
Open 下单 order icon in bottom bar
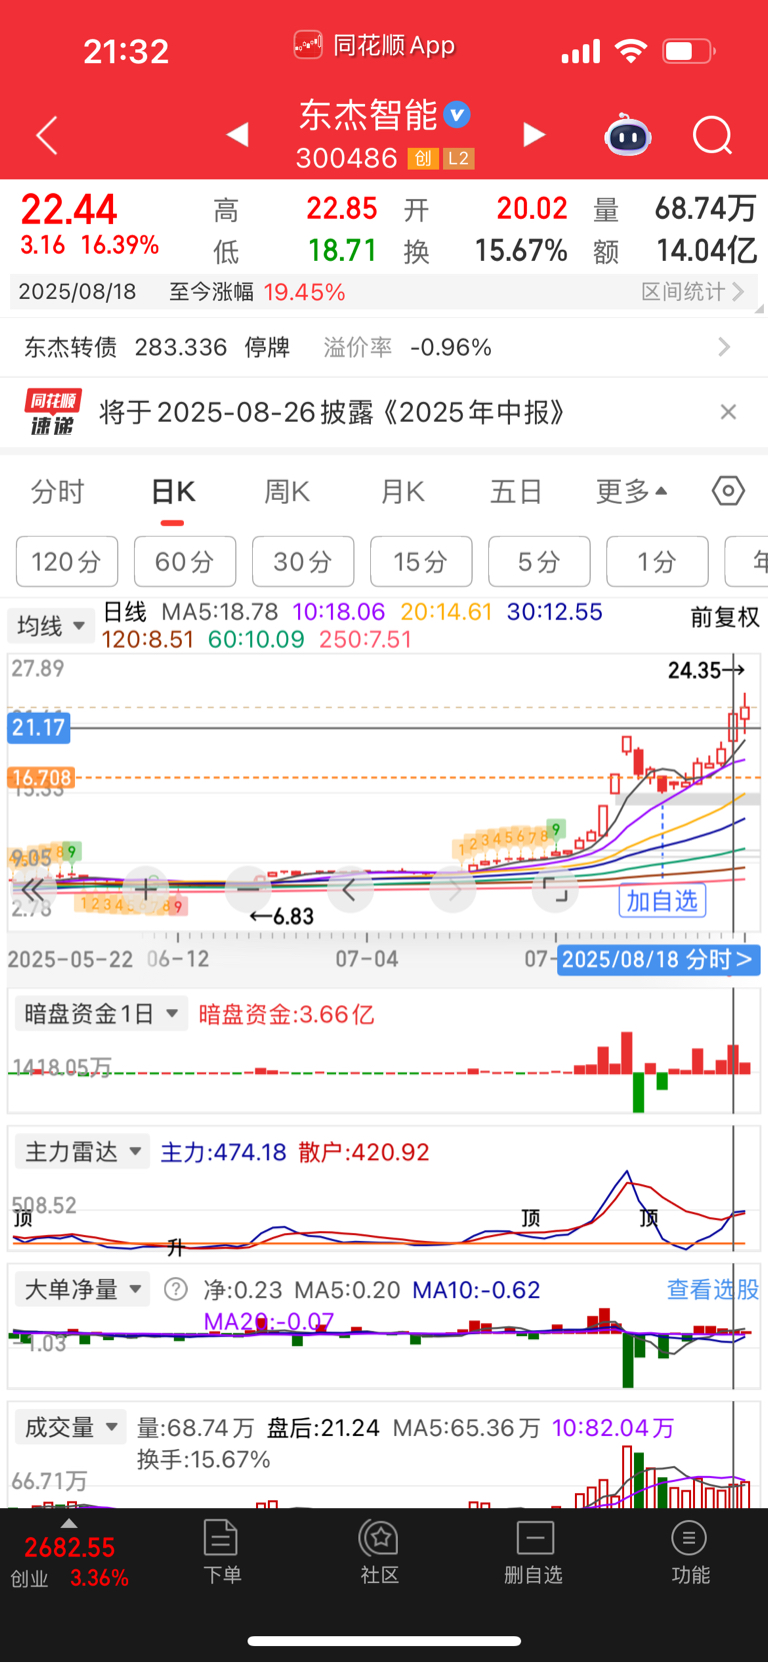pos(222,1552)
